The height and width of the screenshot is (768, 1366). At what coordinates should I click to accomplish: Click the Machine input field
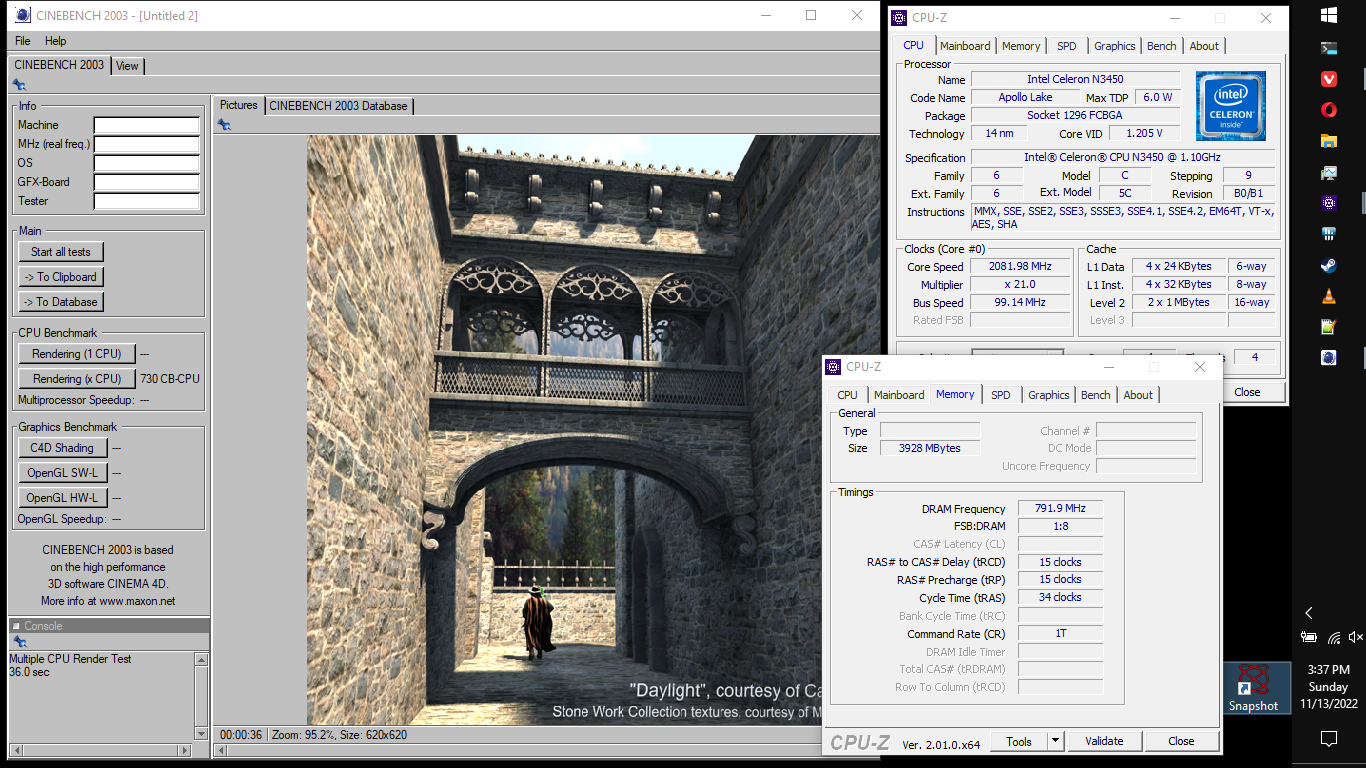coord(147,125)
